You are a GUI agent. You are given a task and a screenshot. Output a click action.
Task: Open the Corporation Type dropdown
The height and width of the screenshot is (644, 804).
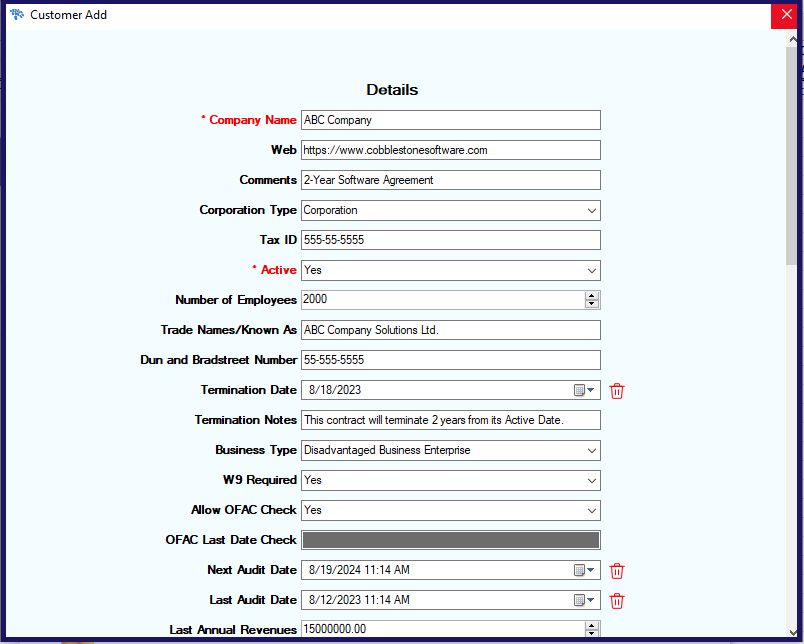click(592, 210)
